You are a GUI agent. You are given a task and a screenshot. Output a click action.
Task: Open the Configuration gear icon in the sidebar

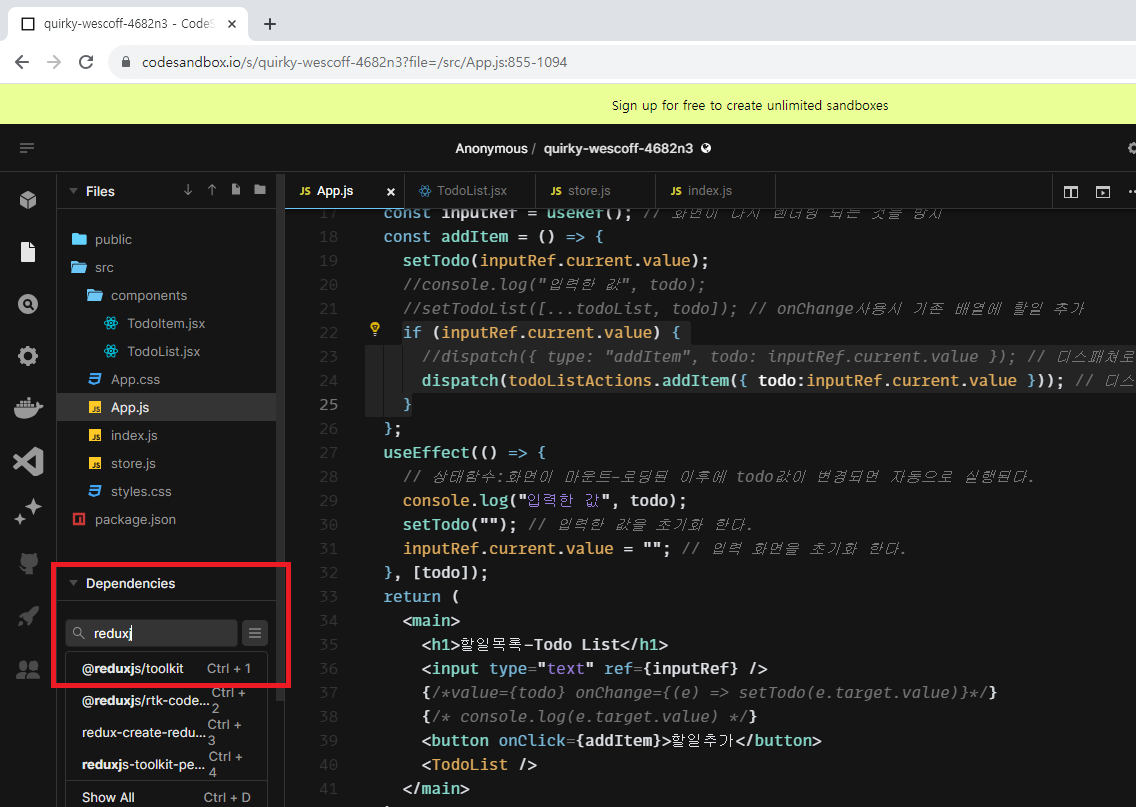point(28,356)
